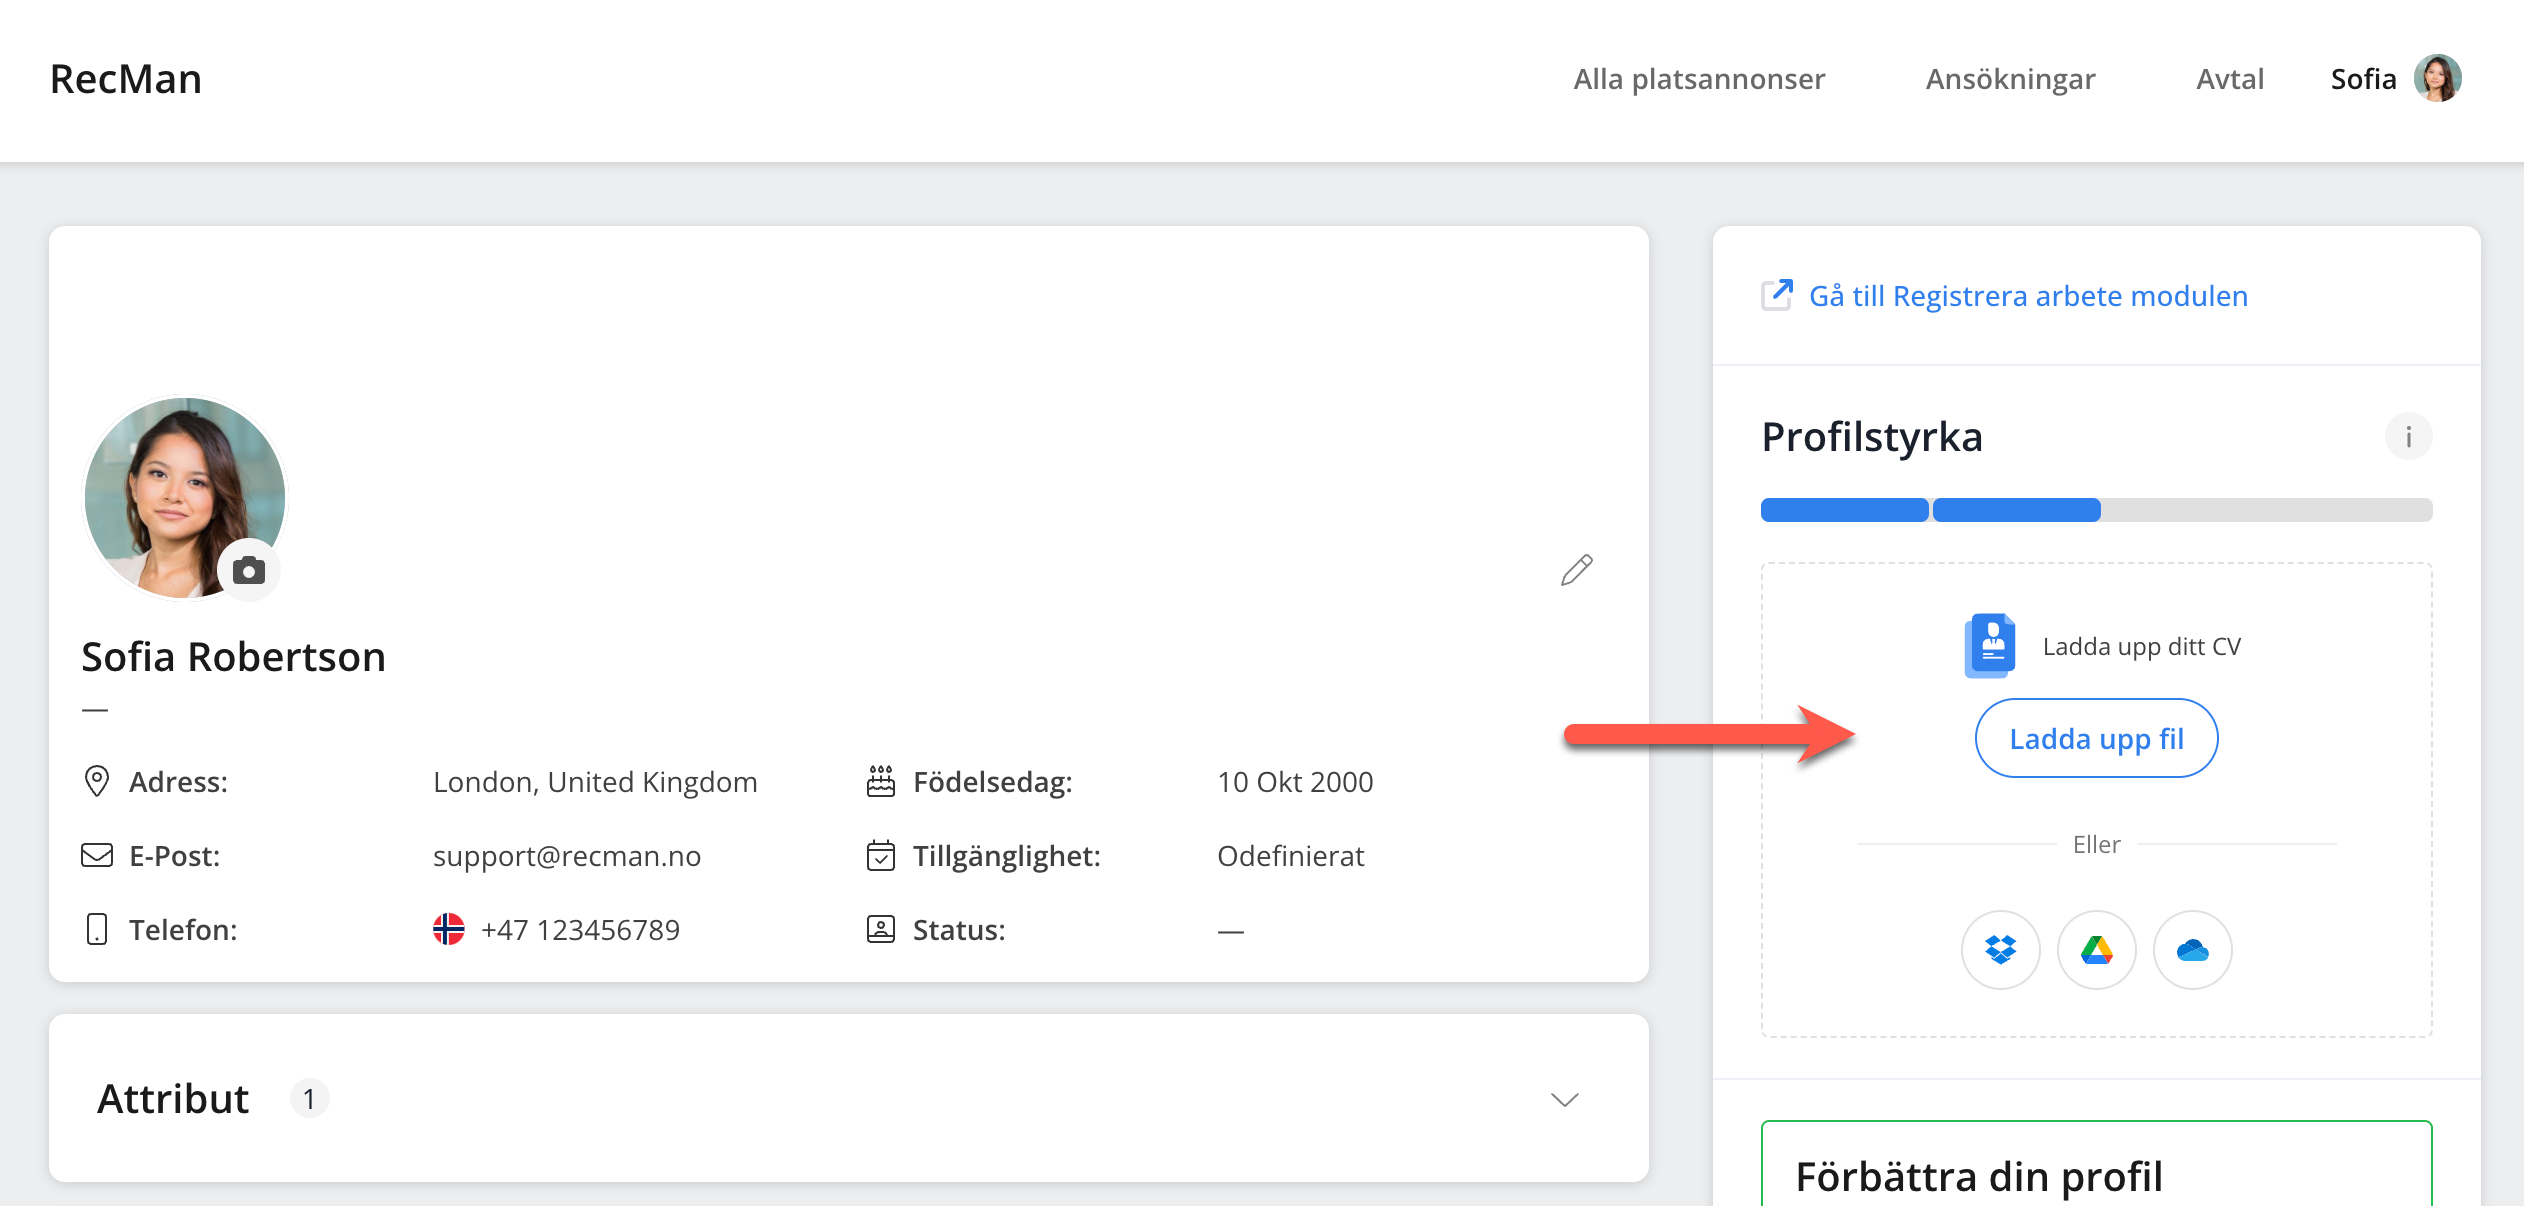Import CV from OneDrive
The width and height of the screenshot is (2524, 1206).
(2192, 949)
